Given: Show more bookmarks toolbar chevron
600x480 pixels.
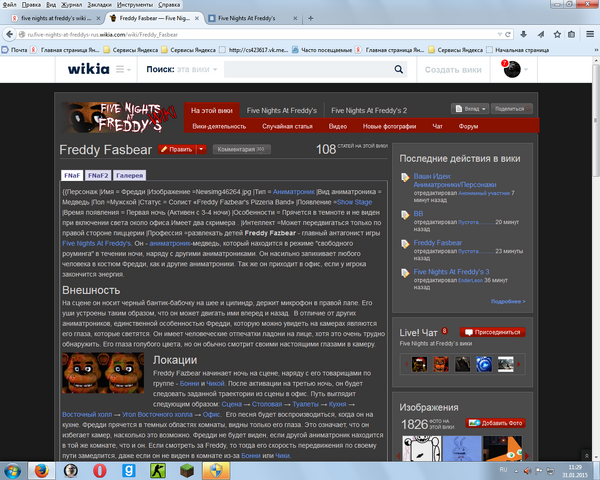Looking at the screenshot, I should click(596, 50).
